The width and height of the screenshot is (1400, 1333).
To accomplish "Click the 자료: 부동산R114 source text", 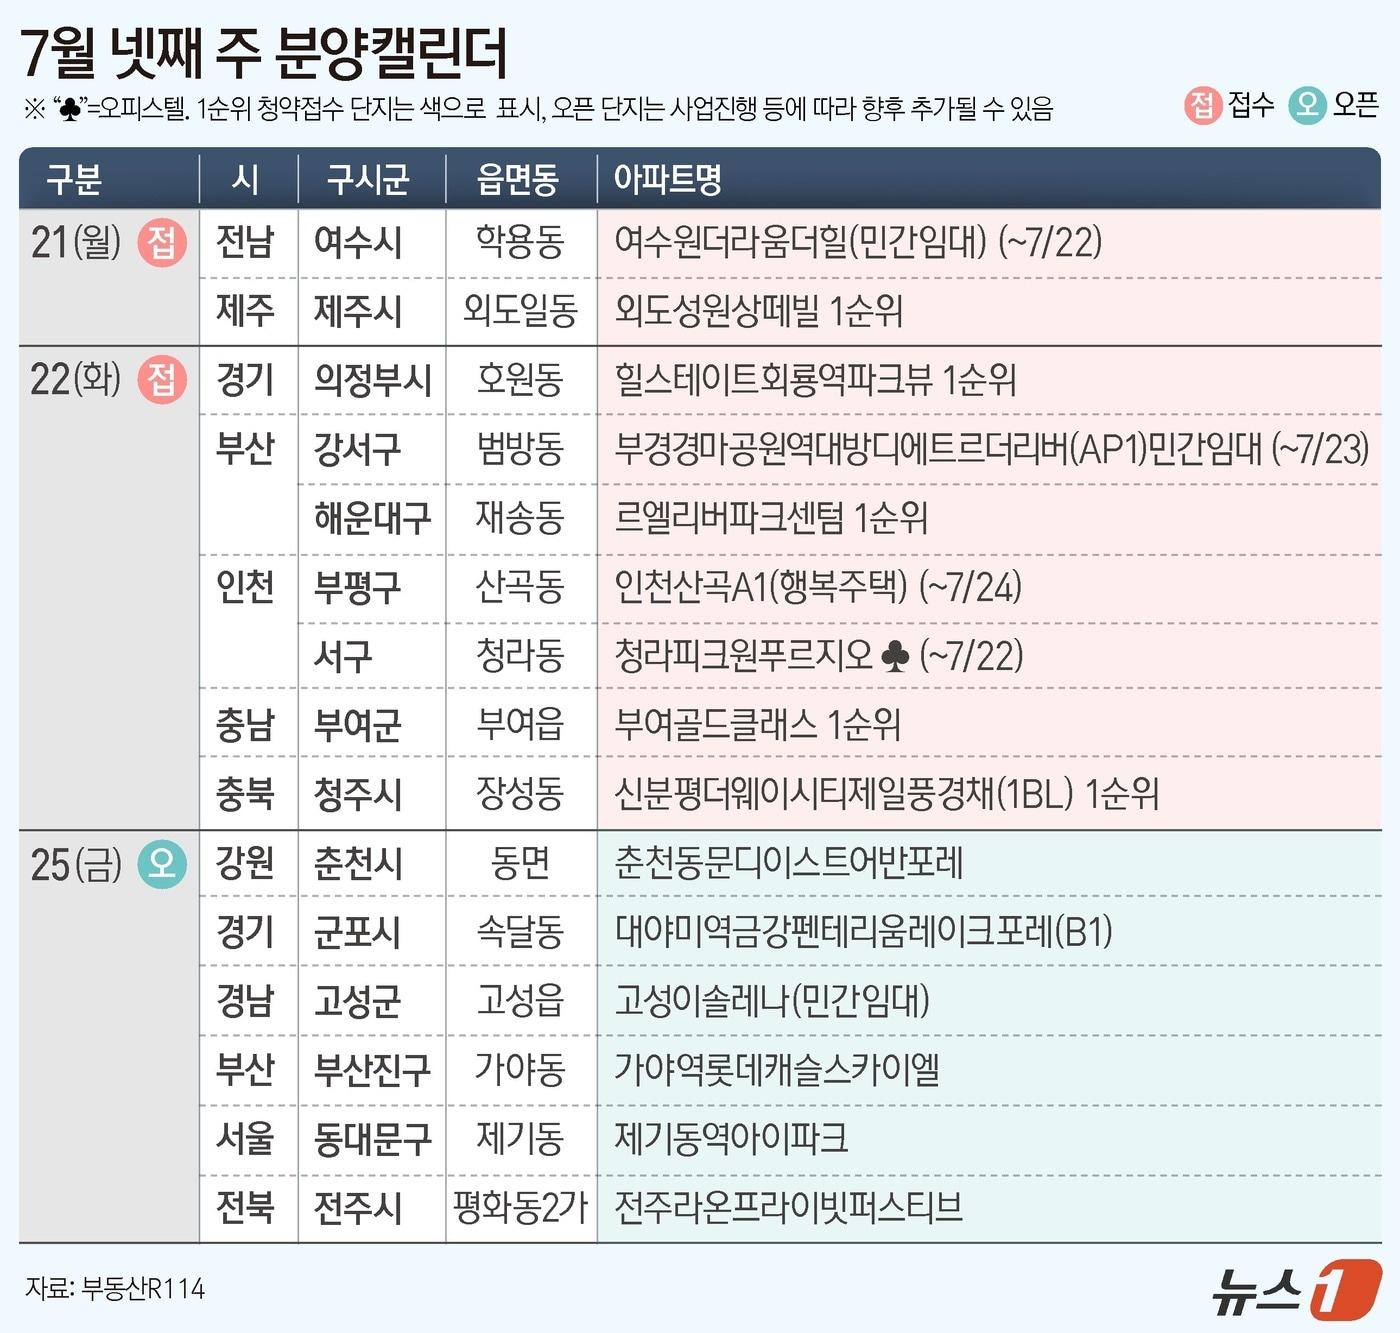I will pyautogui.click(x=115, y=1289).
